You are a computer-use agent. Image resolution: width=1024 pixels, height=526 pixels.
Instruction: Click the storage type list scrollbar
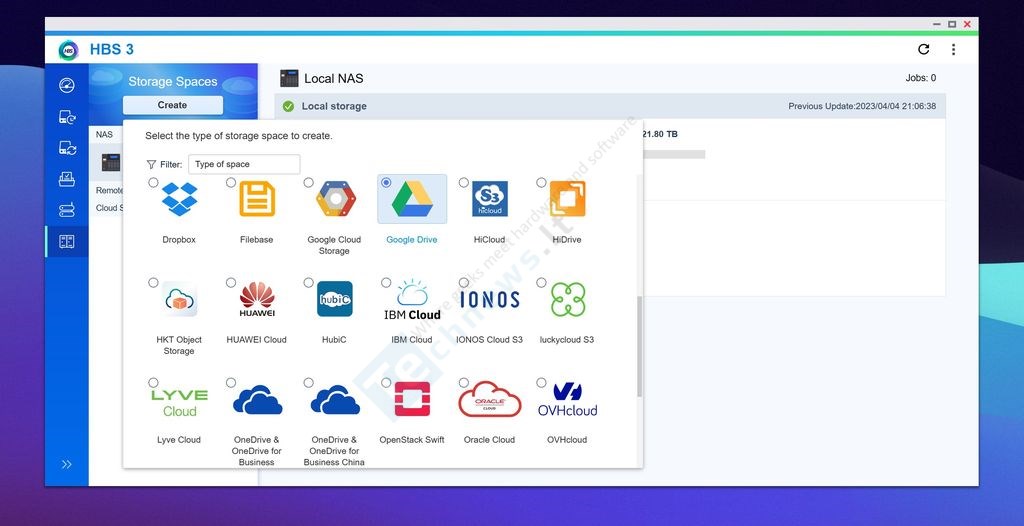[639, 346]
